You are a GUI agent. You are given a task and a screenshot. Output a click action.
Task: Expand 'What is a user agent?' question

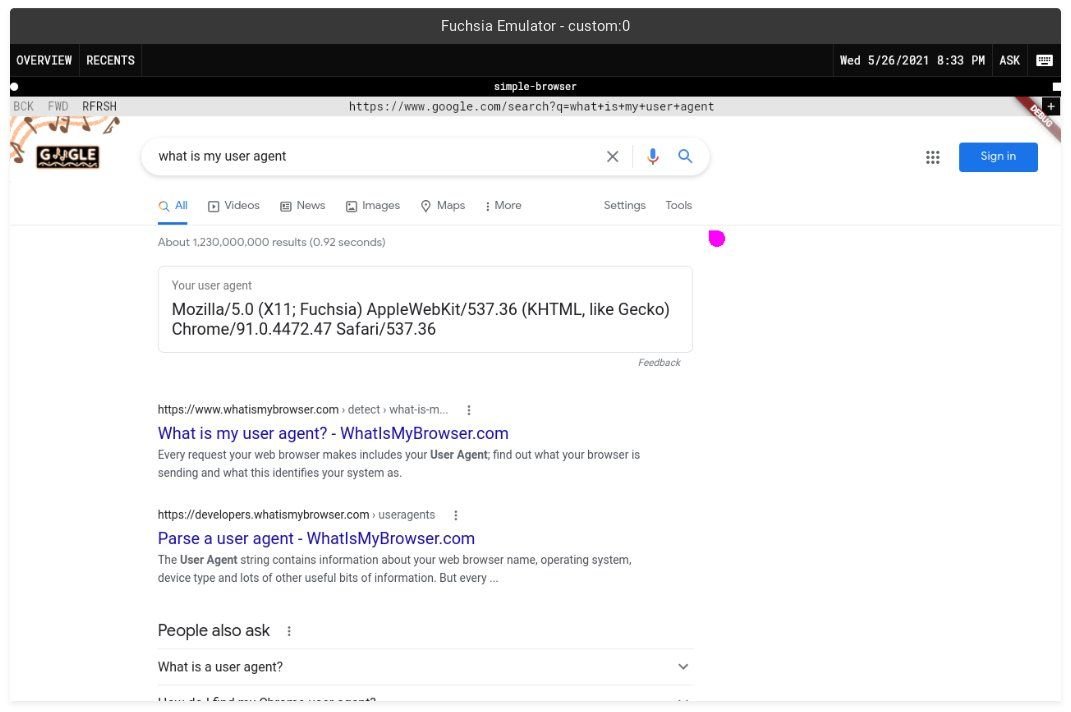(x=683, y=667)
